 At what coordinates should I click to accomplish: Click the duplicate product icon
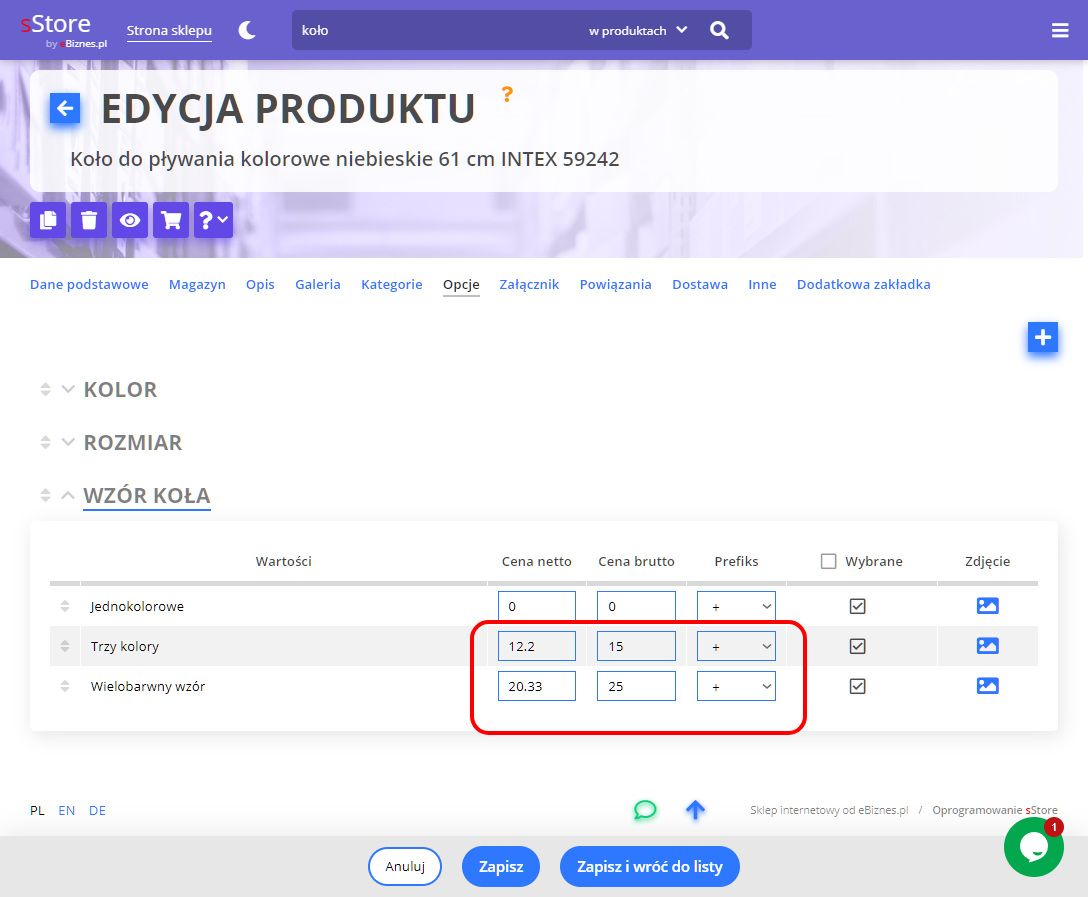point(48,220)
